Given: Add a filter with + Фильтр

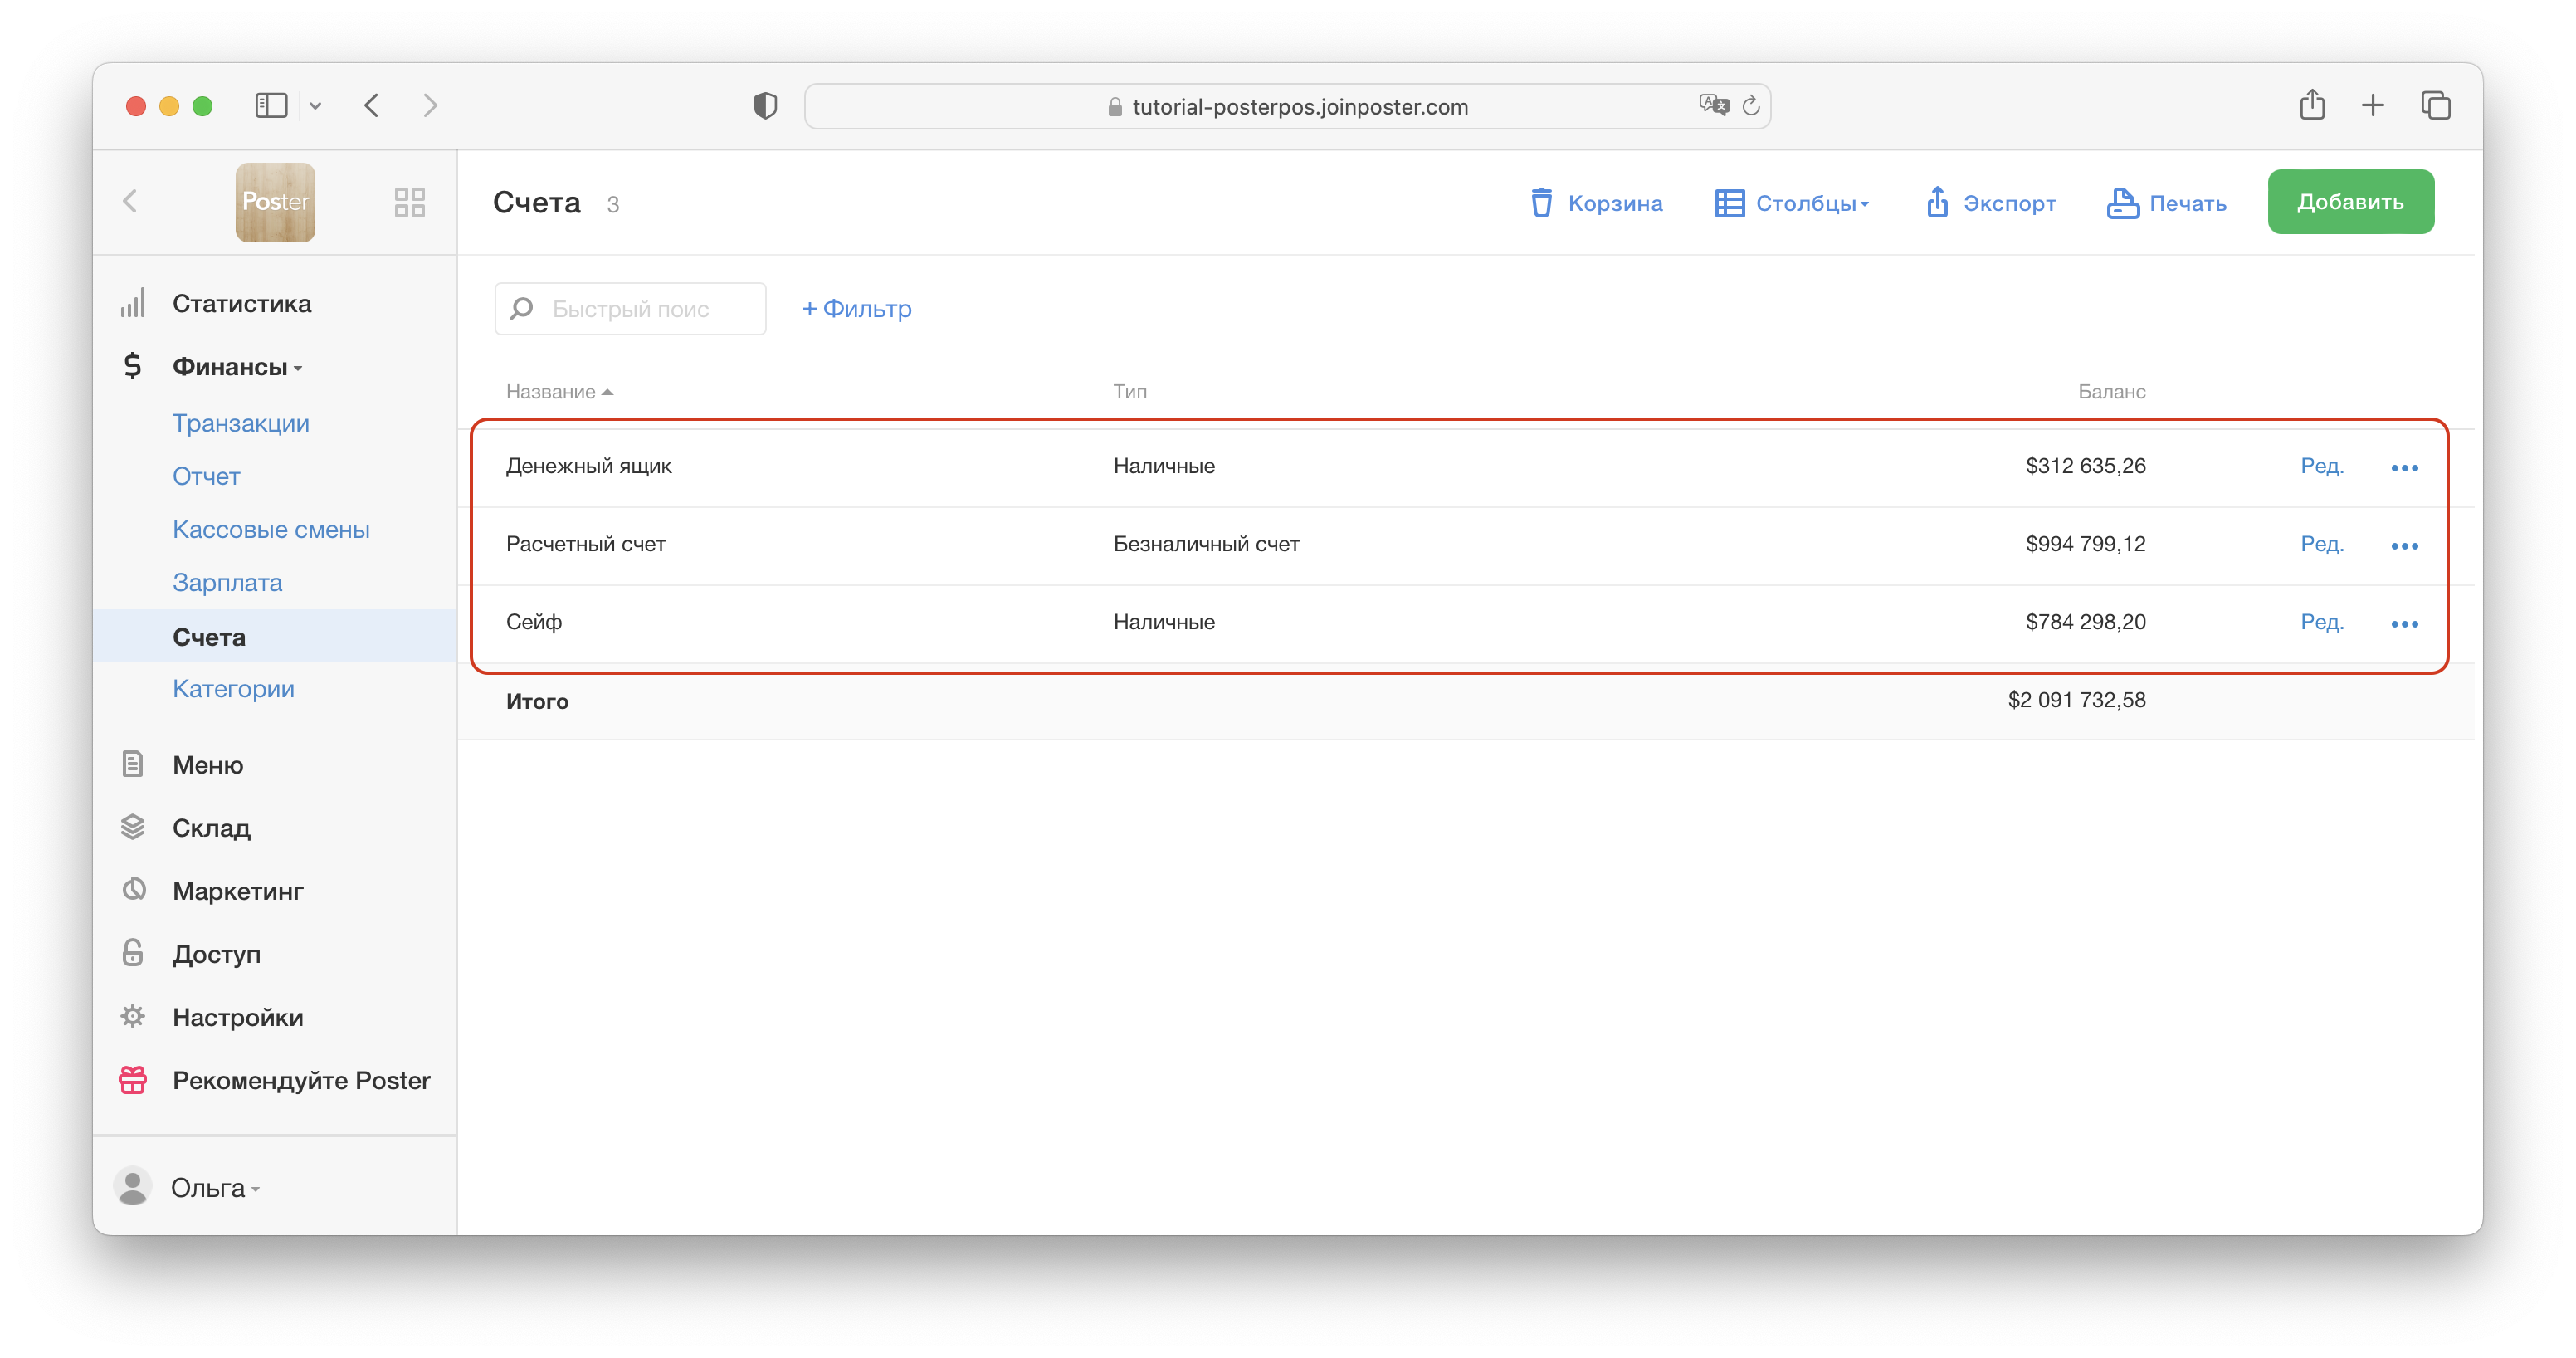Looking at the screenshot, I should pyautogui.click(x=857, y=309).
